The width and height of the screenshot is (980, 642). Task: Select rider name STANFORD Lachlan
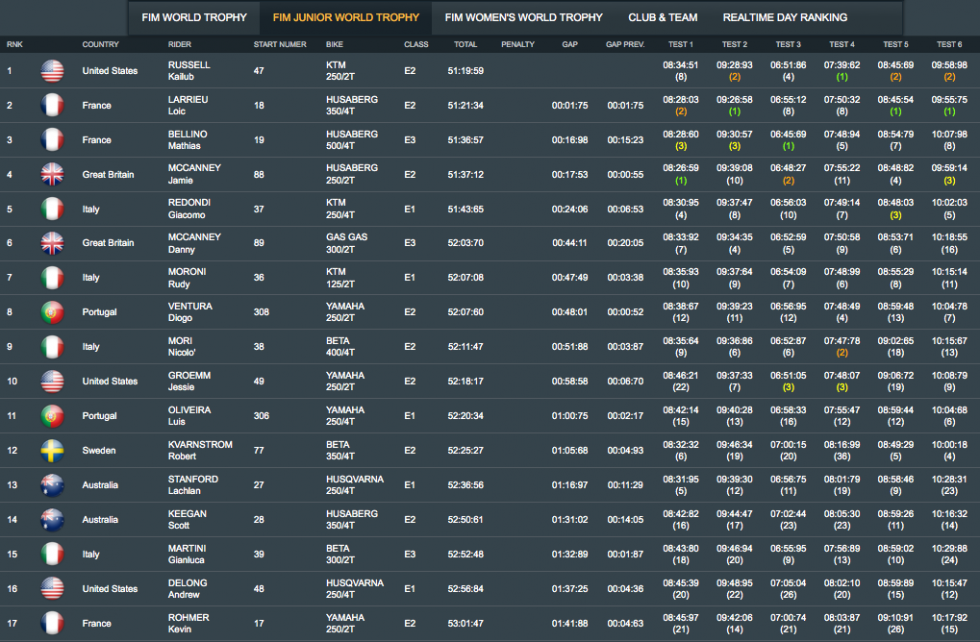tap(193, 485)
